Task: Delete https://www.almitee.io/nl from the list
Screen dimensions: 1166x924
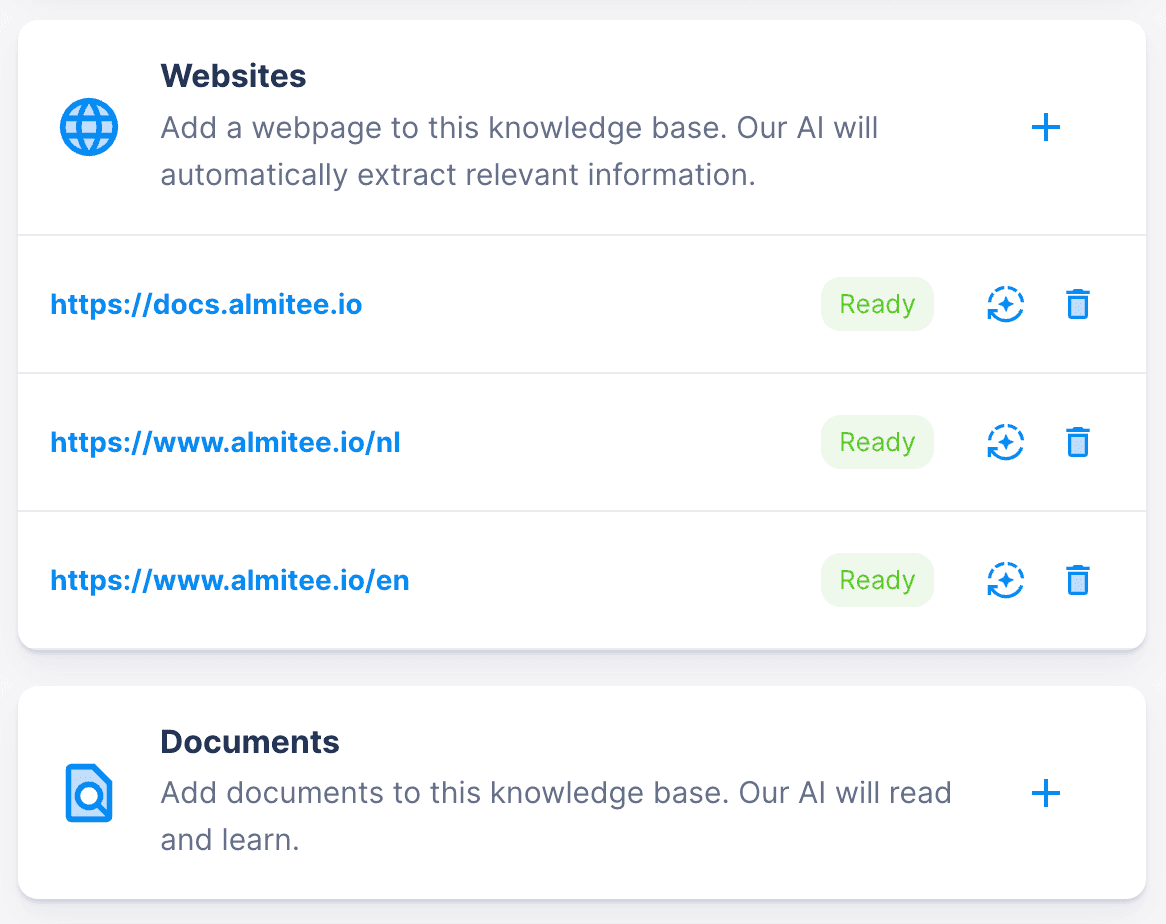Action: tap(1078, 442)
